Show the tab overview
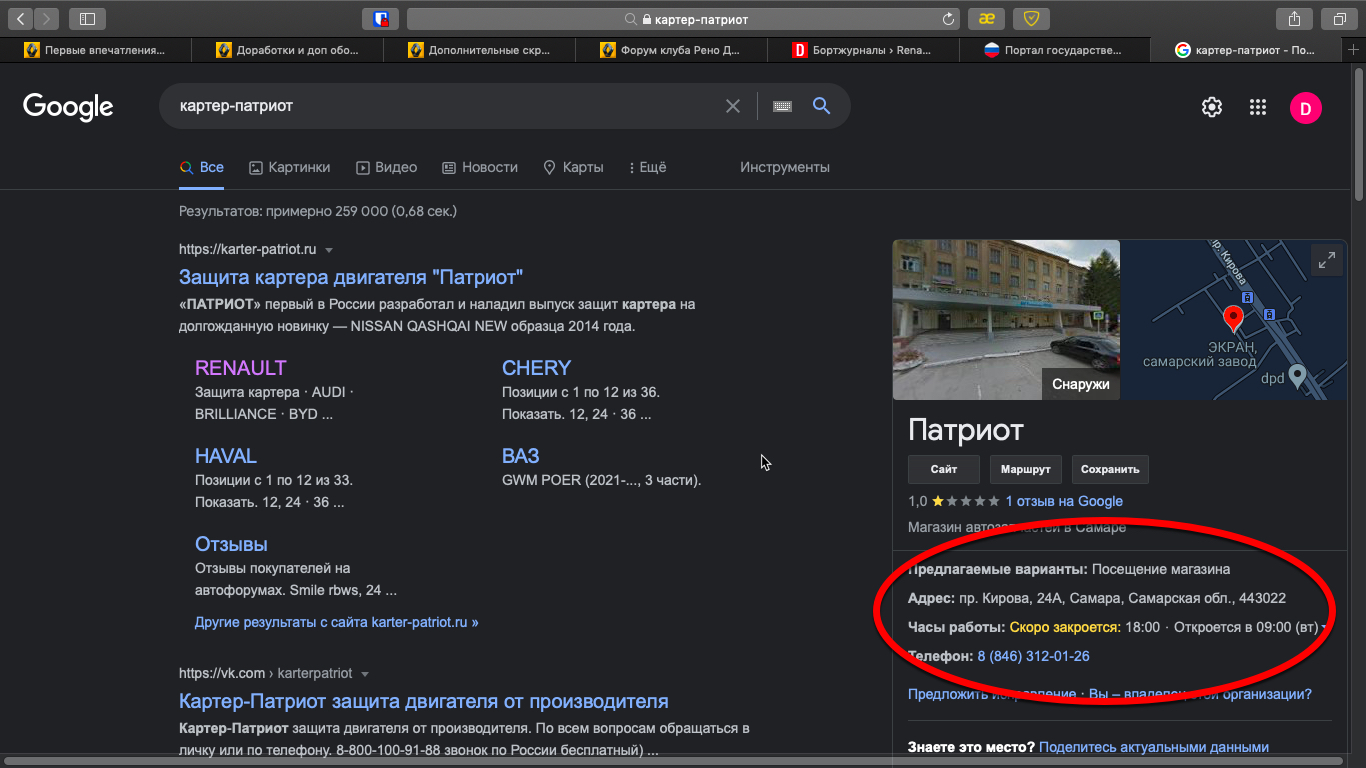 point(1338,18)
